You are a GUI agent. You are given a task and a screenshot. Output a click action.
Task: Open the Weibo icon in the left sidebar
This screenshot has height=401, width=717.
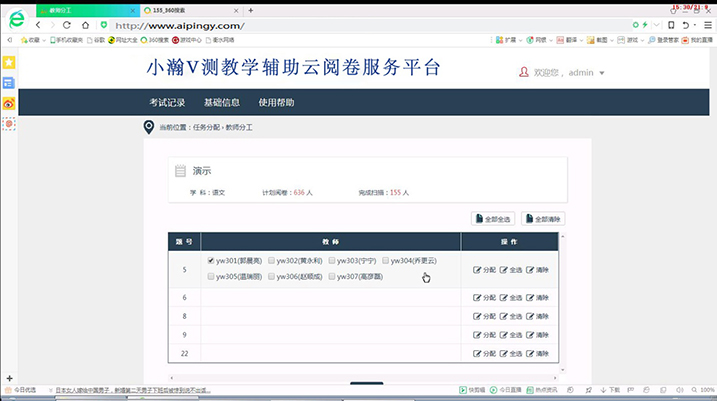9,103
